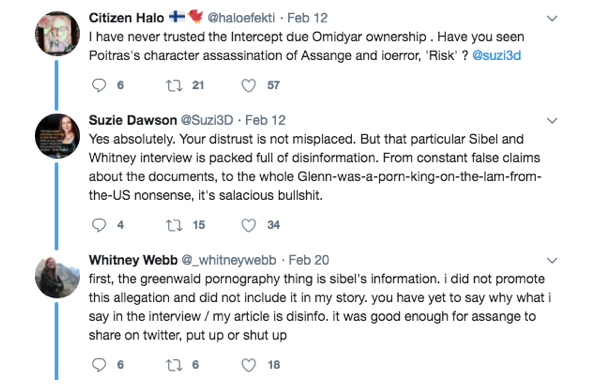The height and width of the screenshot is (389, 599).
Task: Reply to Suzie Dawson's tweet
Action: click(99, 225)
